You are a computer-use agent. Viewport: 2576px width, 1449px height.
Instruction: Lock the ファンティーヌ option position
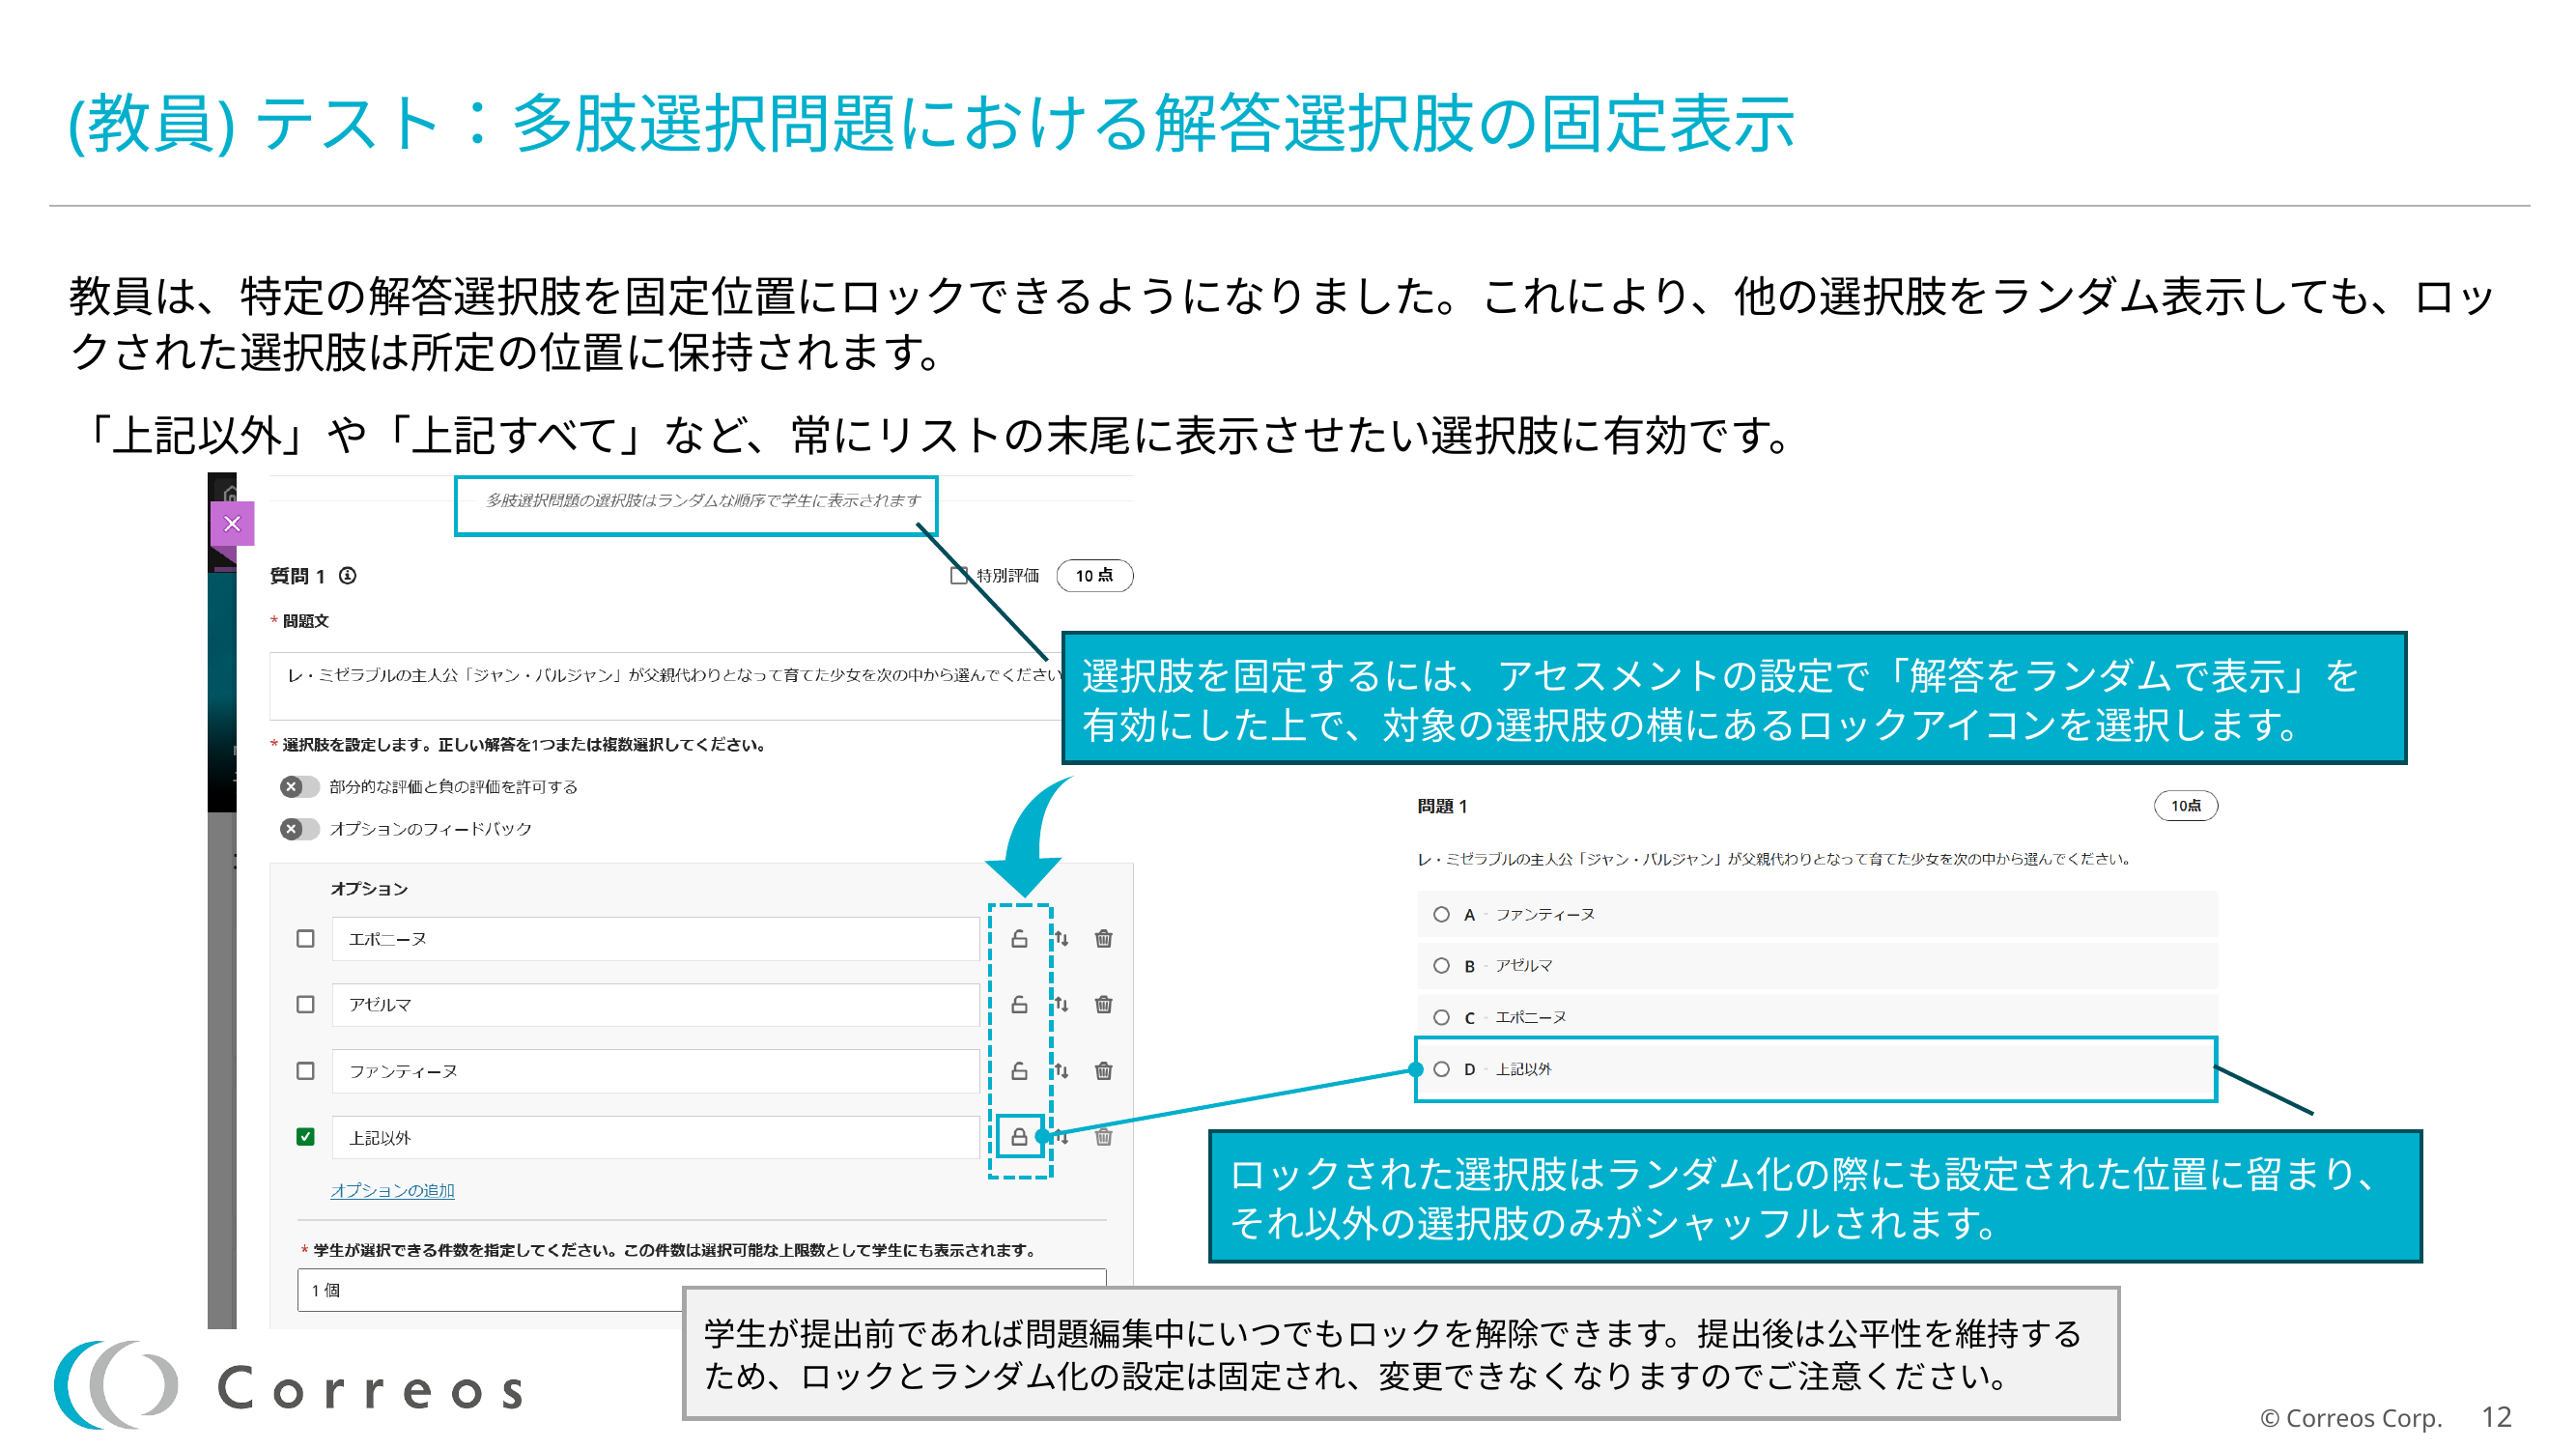pos(1019,1071)
